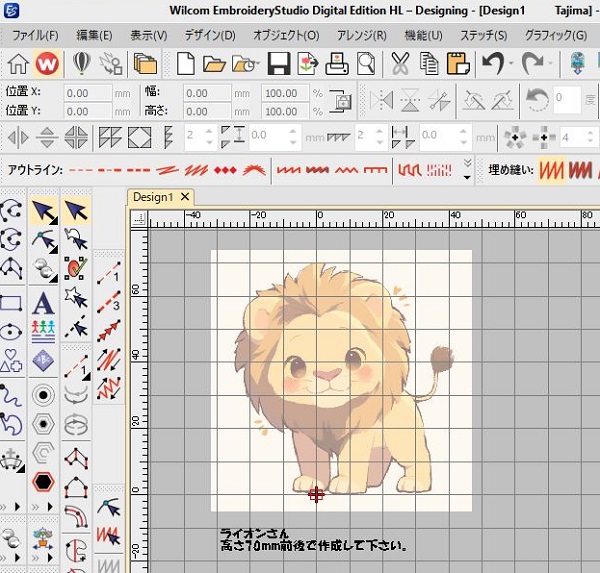
Task: Toggle the proportional scaling lock icon
Action: (x=340, y=101)
